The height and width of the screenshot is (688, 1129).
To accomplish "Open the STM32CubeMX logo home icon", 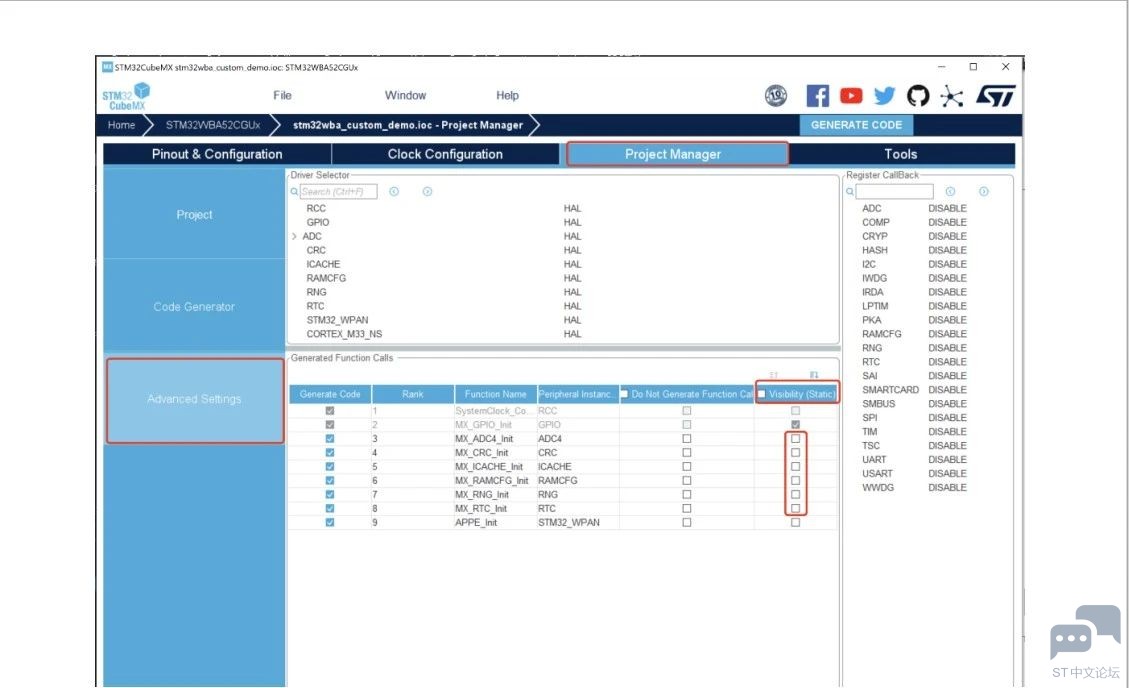I will point(126,96).
